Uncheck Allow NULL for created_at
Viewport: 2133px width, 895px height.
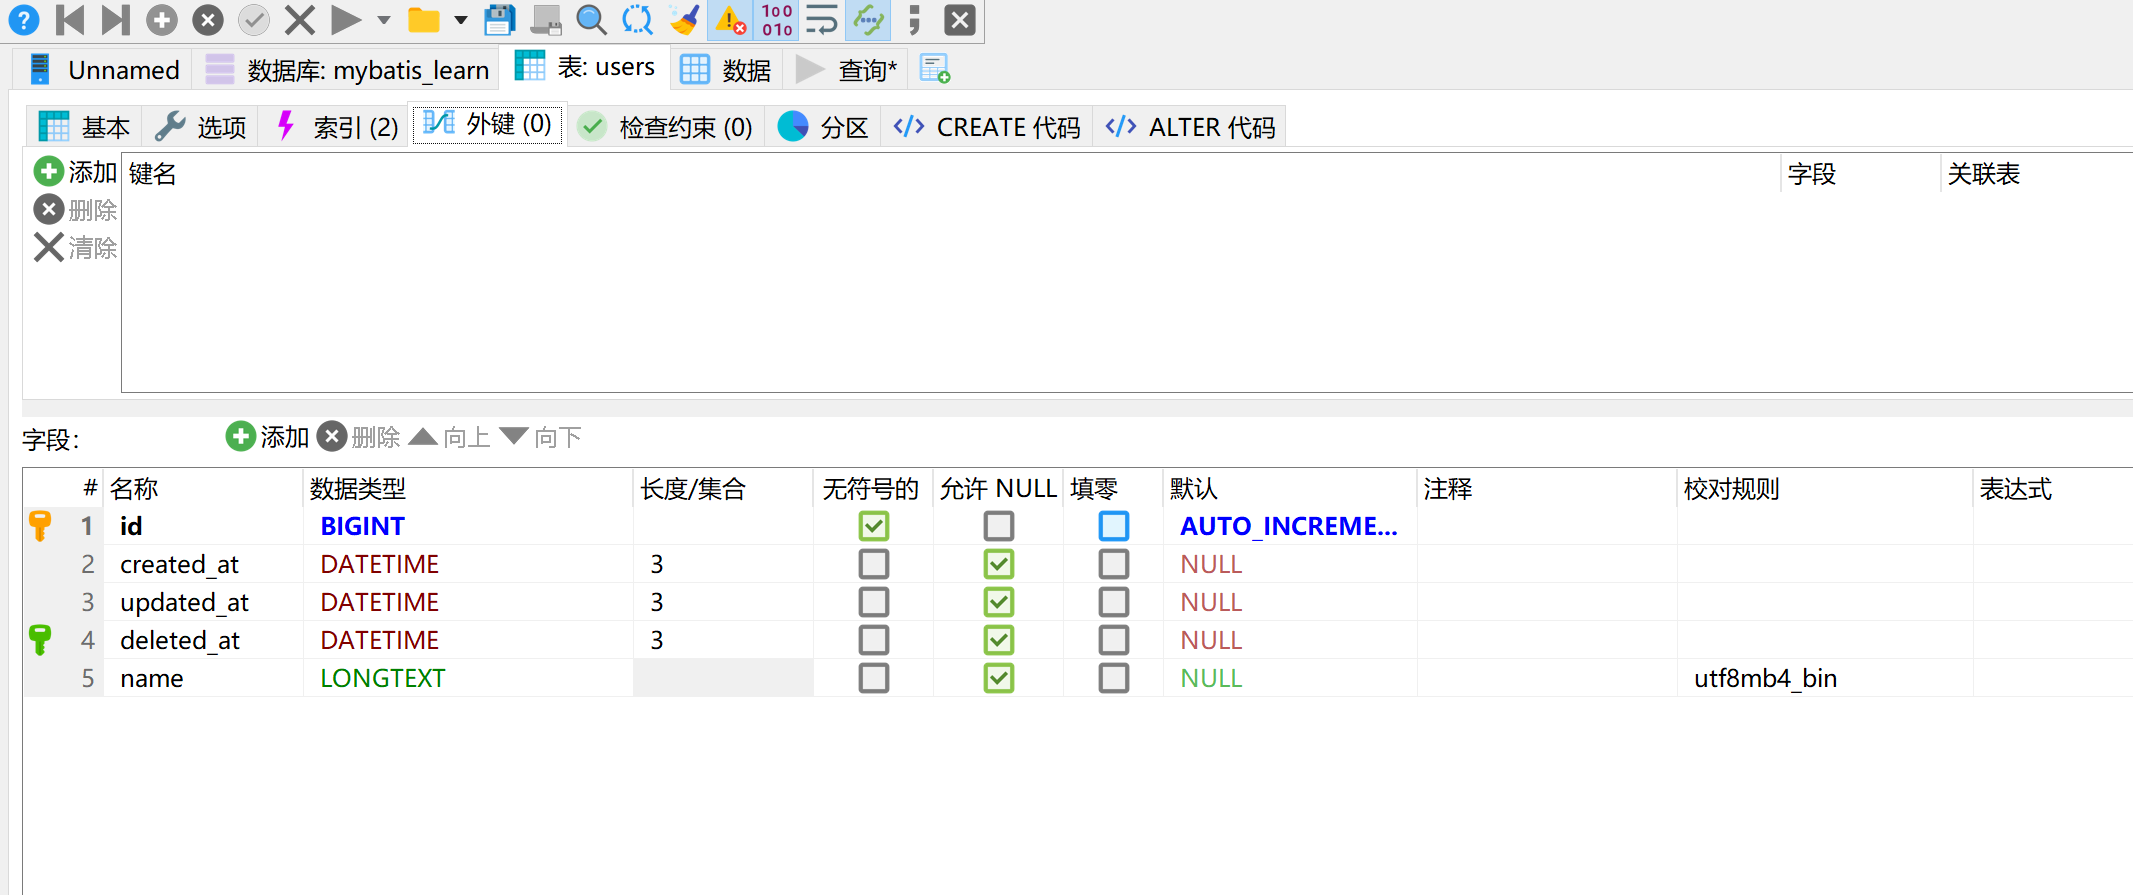[x=998, y=564]
